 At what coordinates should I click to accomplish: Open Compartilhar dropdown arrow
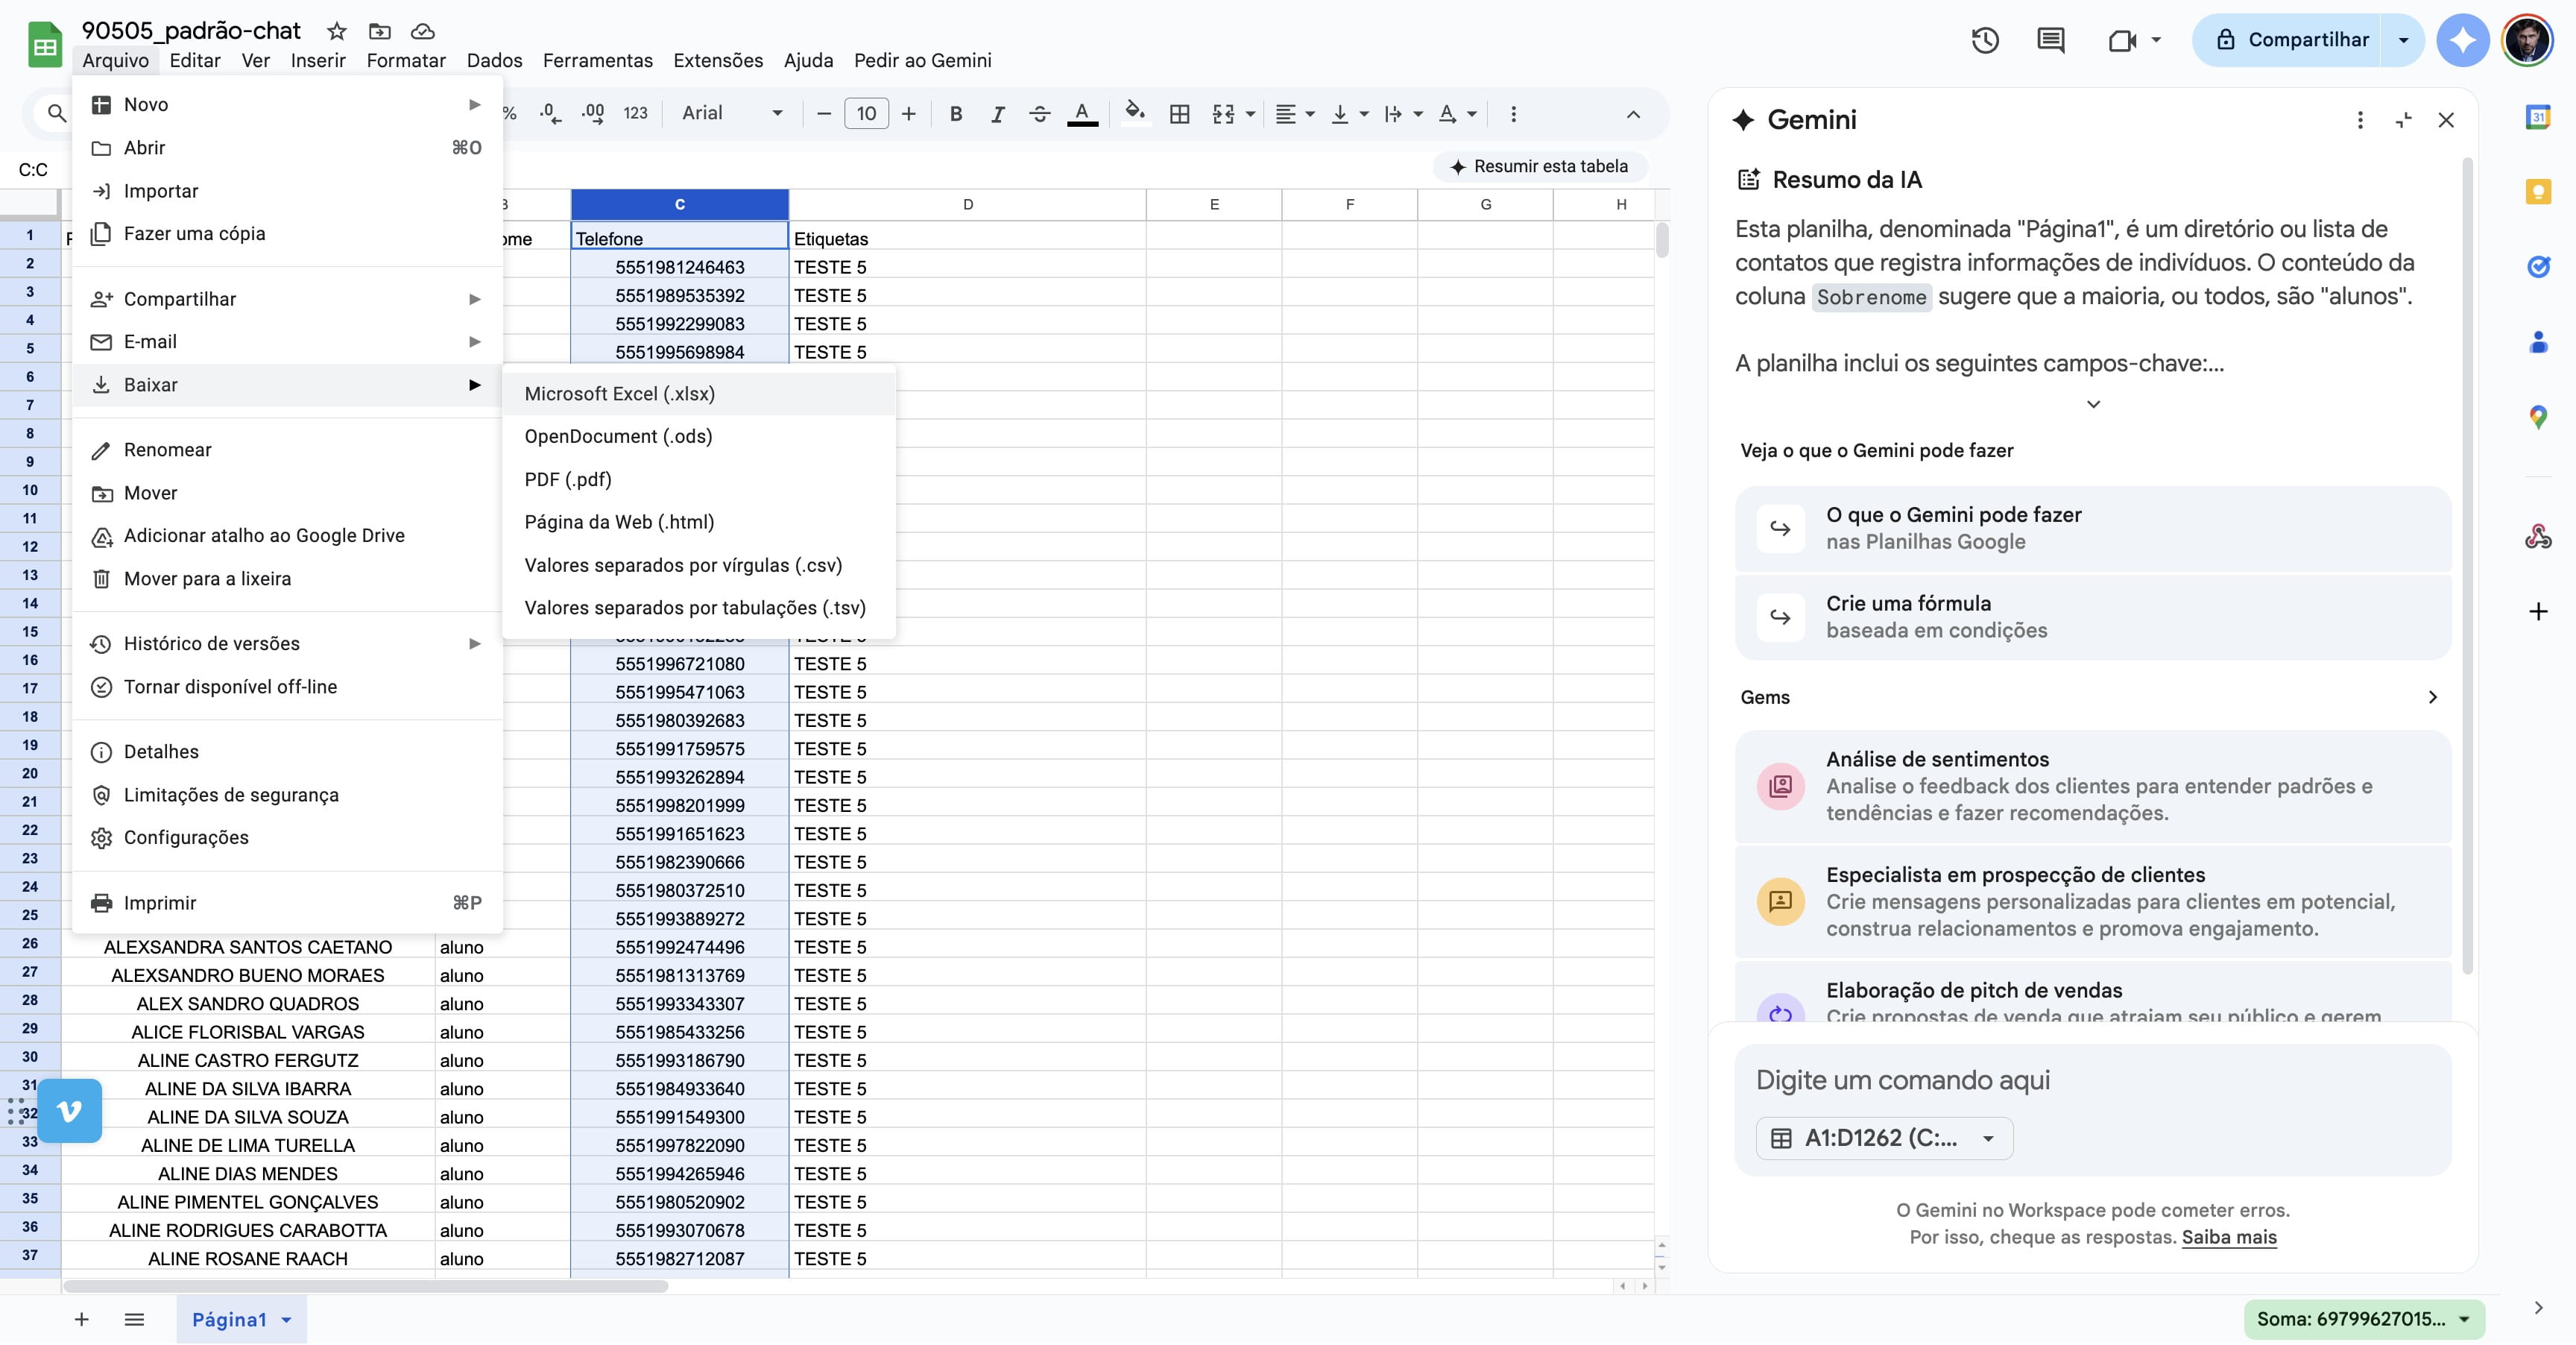click(2403, 40)
